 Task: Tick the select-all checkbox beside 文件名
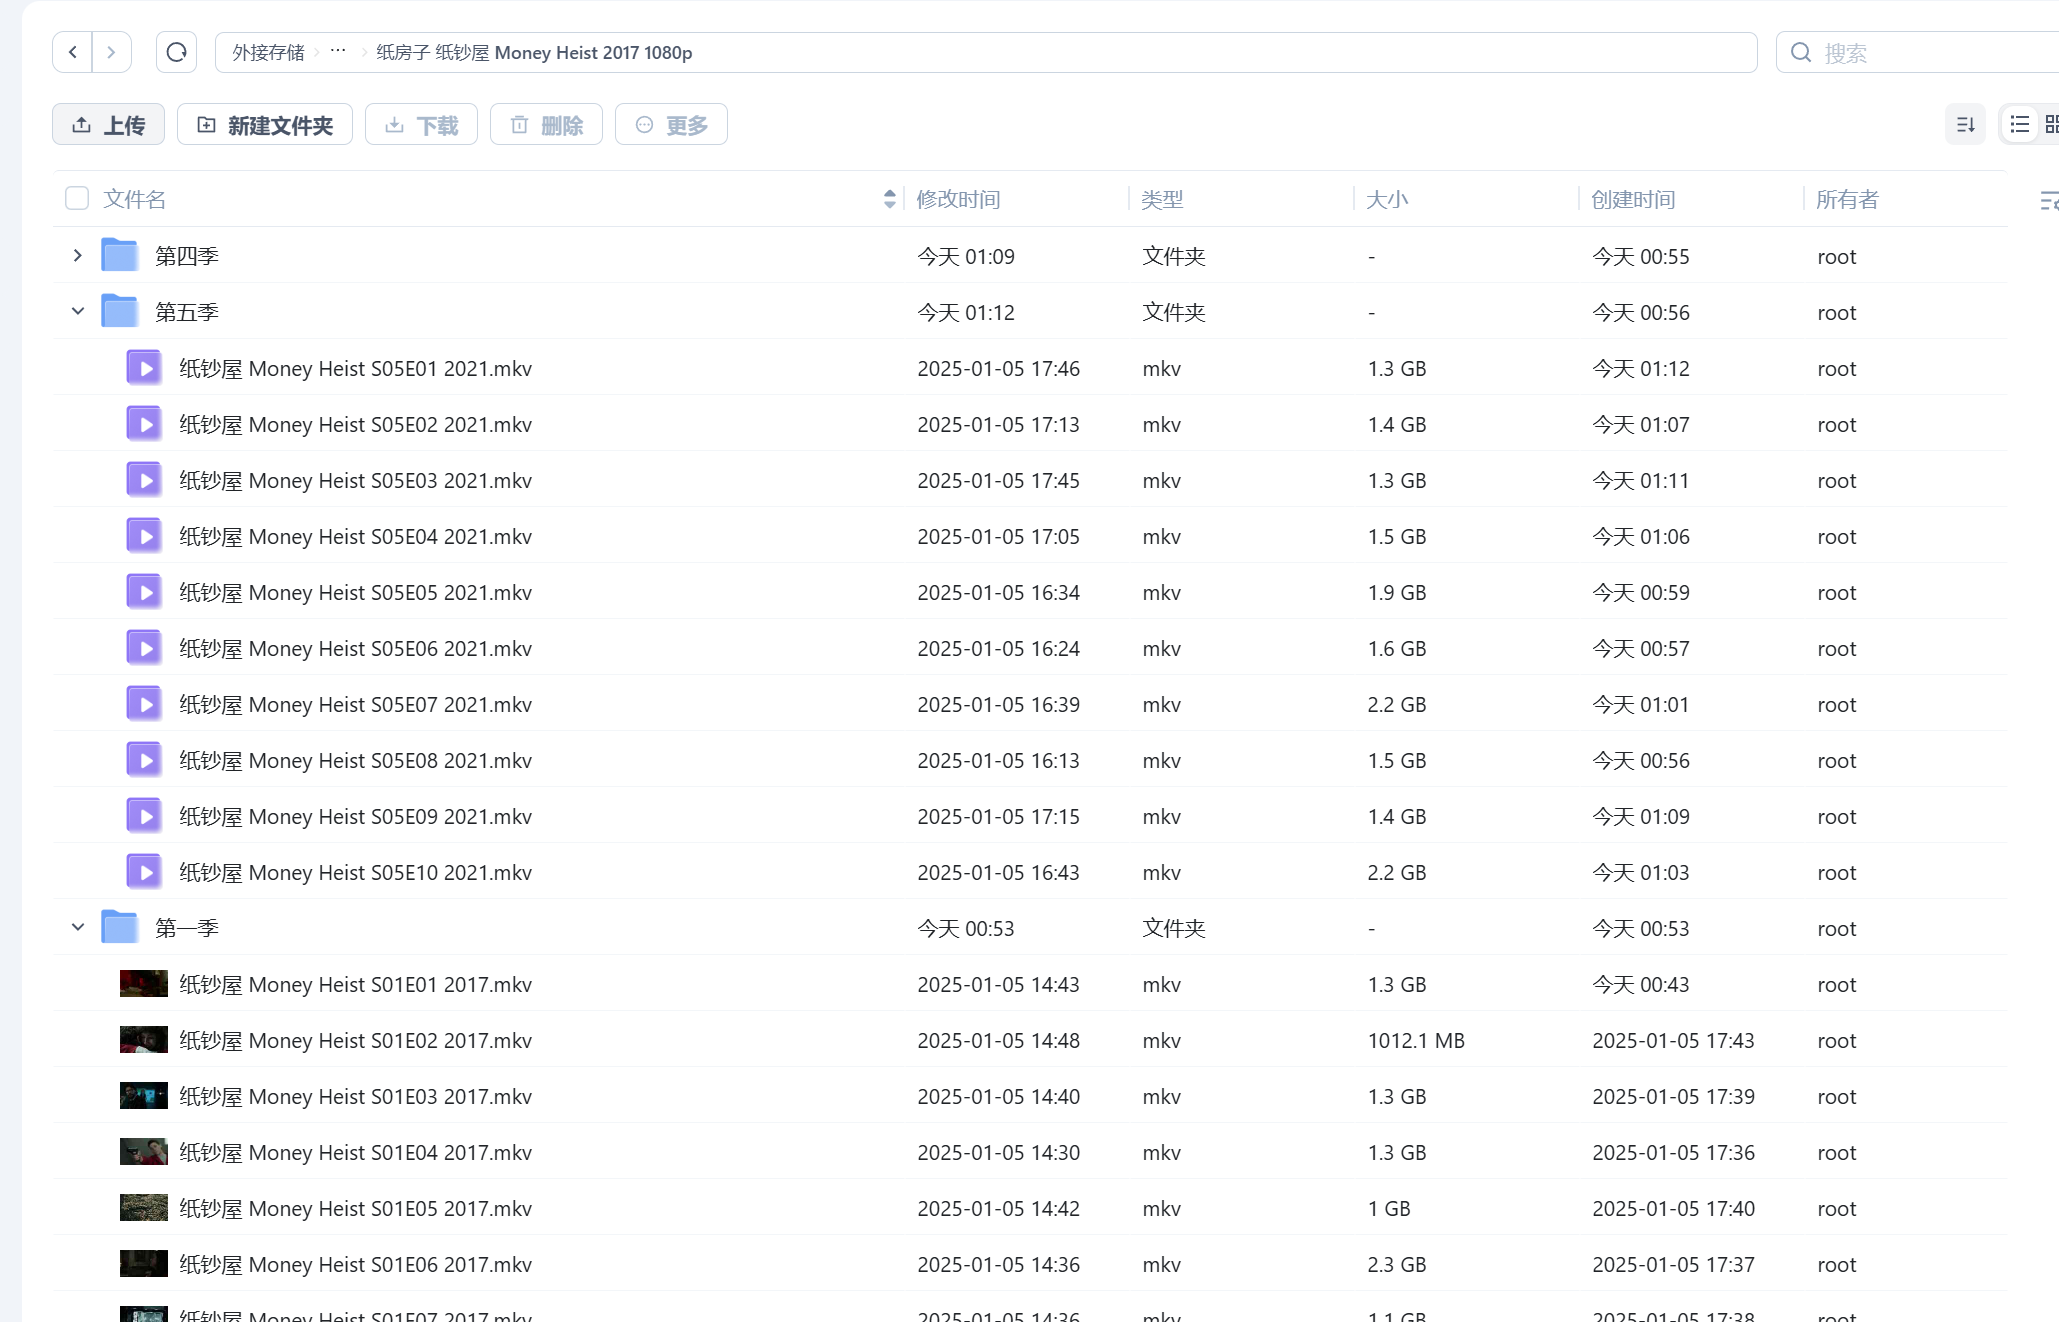point(77,198)
